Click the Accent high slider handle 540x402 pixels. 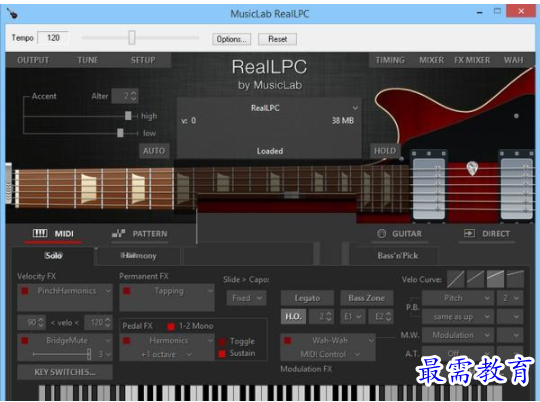pos(128,116)
